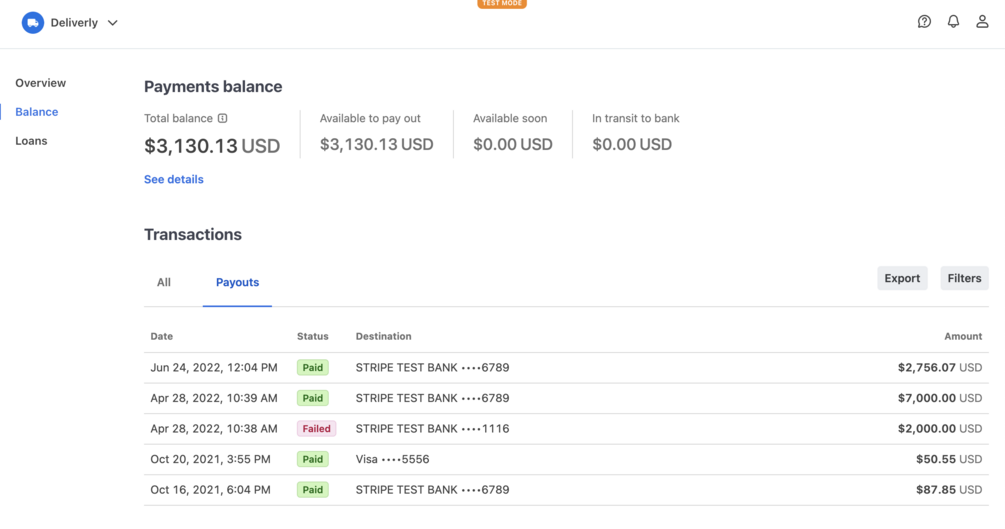Screen dimensions: 1005x529
Task: Switch to the All transactions tab
Action: [164, 282]
